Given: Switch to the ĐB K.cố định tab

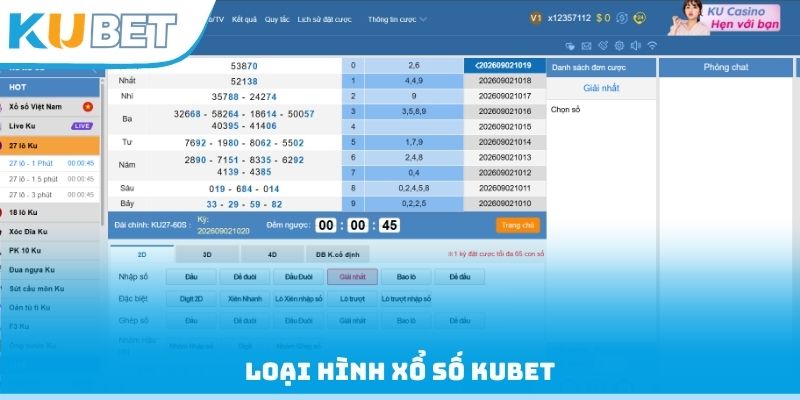Looking at the screenshot, I should 337,254.
